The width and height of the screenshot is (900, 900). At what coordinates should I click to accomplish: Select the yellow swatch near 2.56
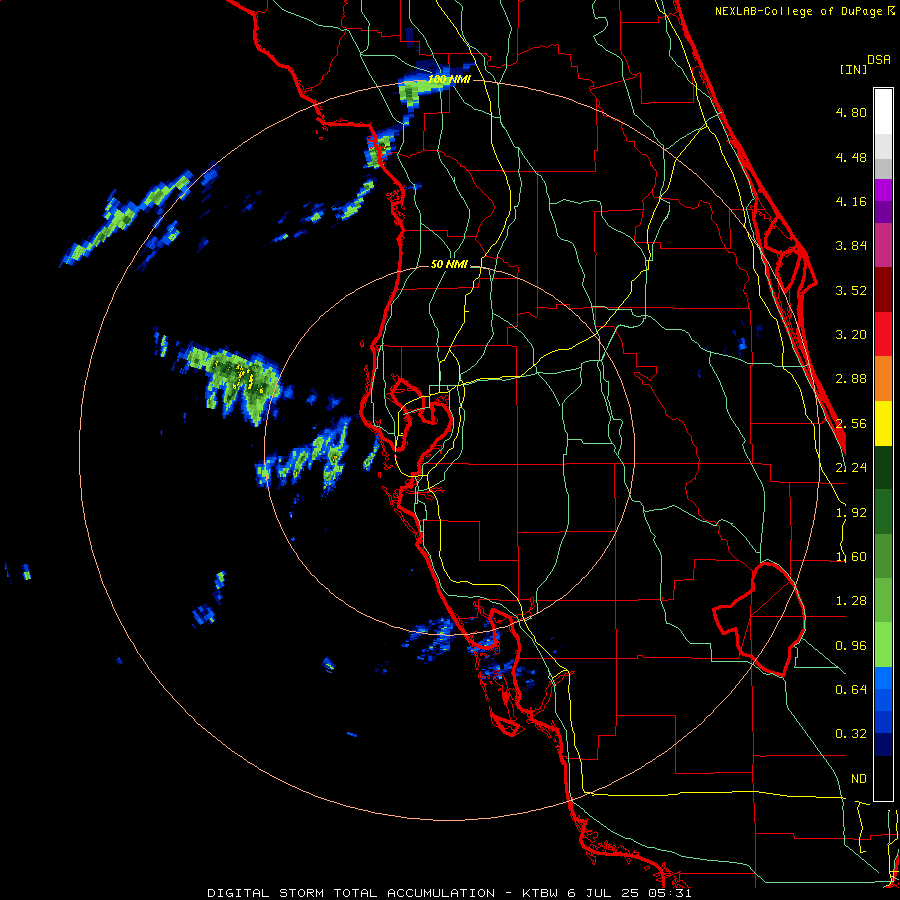(883, 423)
